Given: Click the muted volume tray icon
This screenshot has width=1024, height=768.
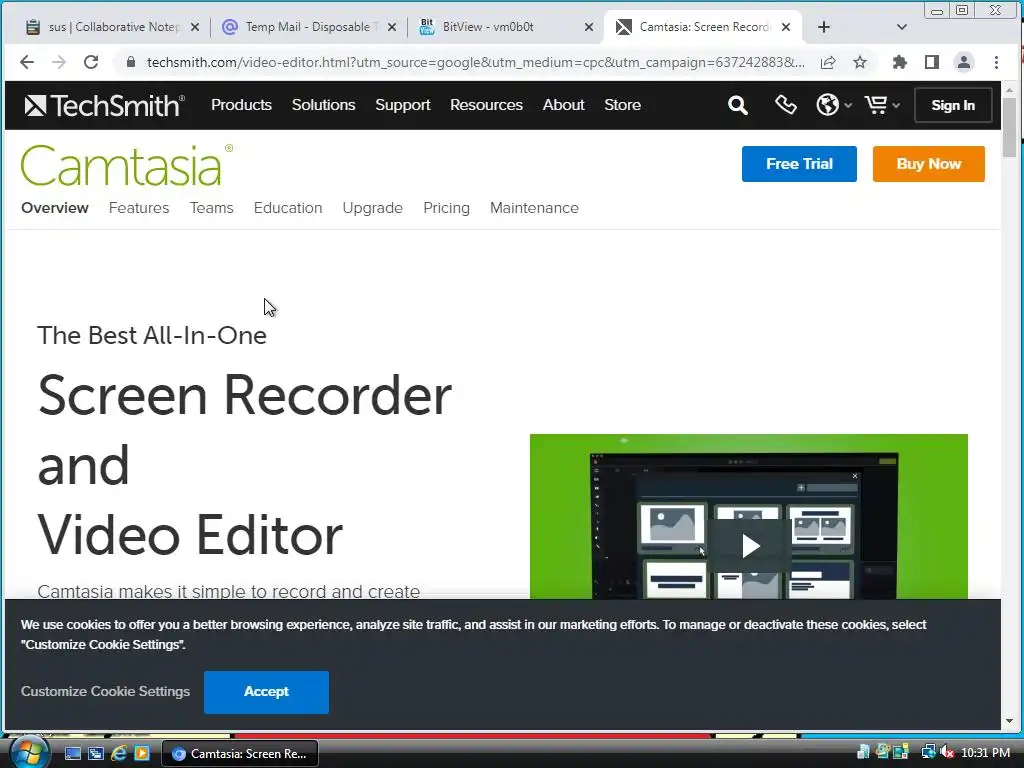Looking at the screenshot, I should (x=947, y=752).
